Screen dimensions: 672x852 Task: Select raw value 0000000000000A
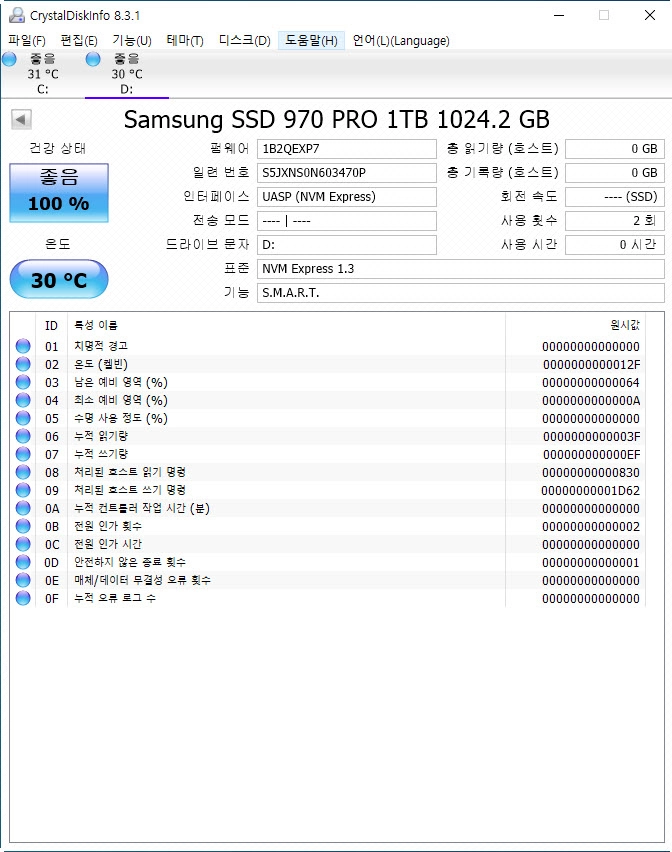click(x=591, y=400)
